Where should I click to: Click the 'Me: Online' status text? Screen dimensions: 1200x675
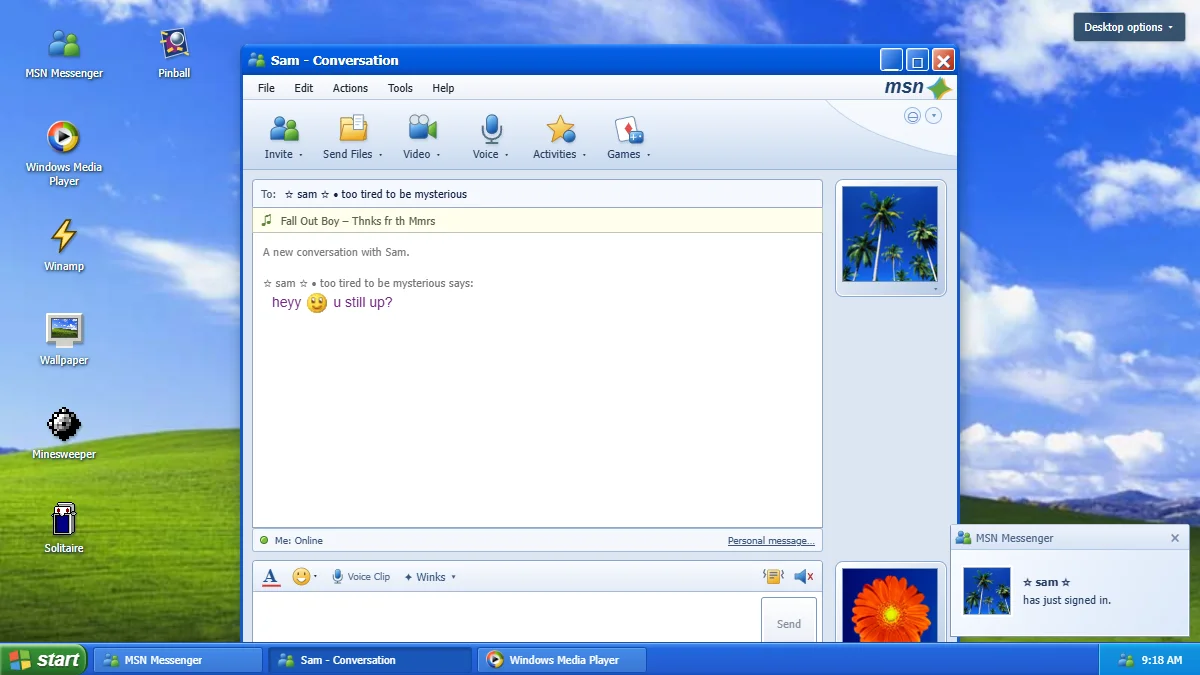pos(299,541)
